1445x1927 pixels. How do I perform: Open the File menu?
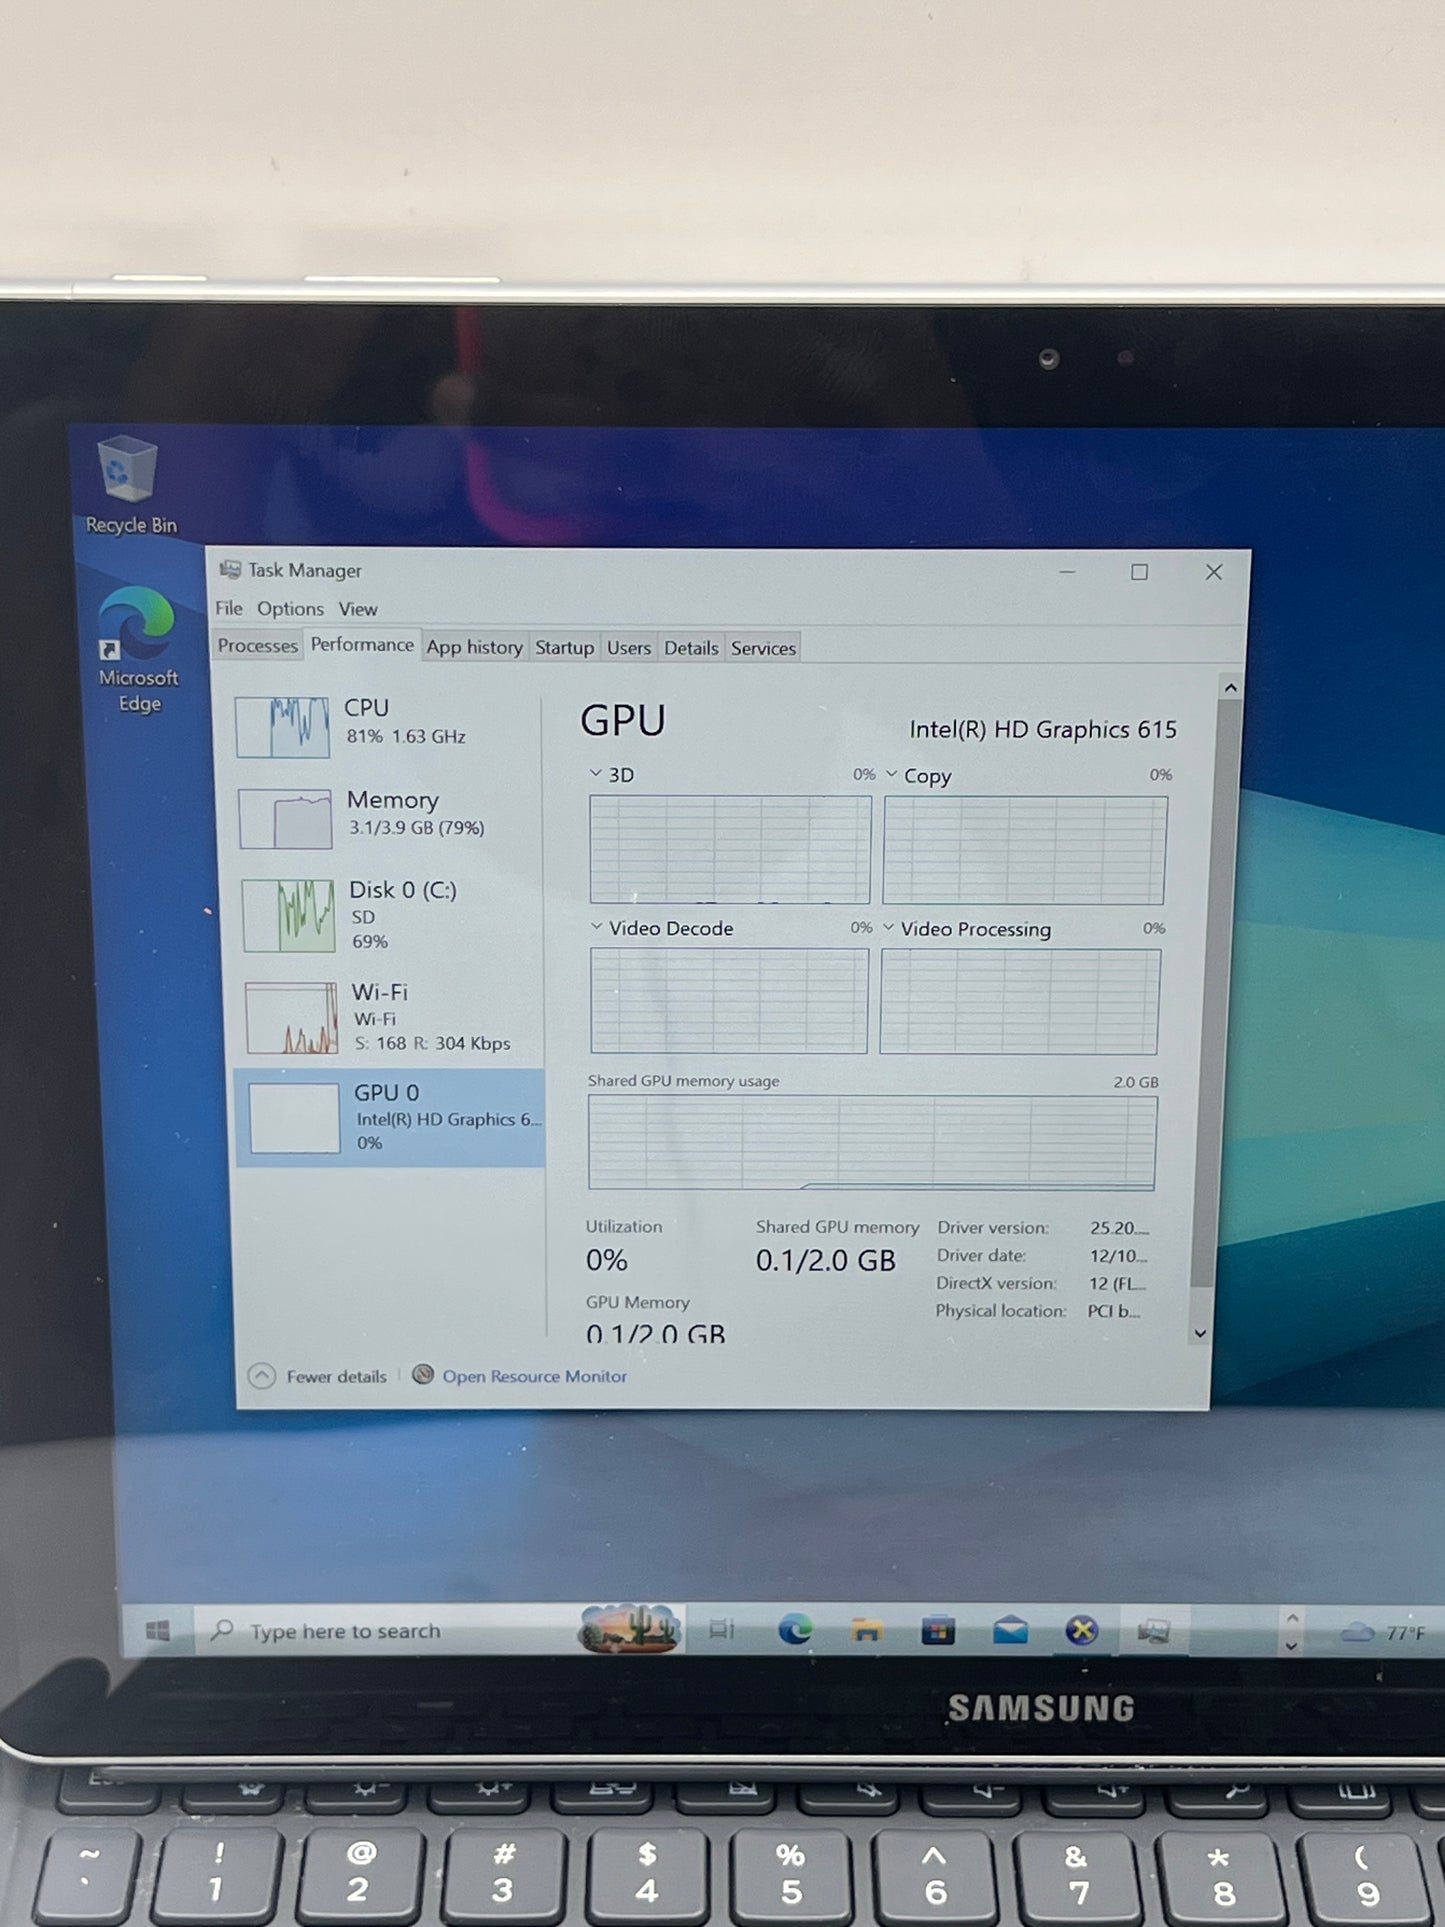(229, 608)
